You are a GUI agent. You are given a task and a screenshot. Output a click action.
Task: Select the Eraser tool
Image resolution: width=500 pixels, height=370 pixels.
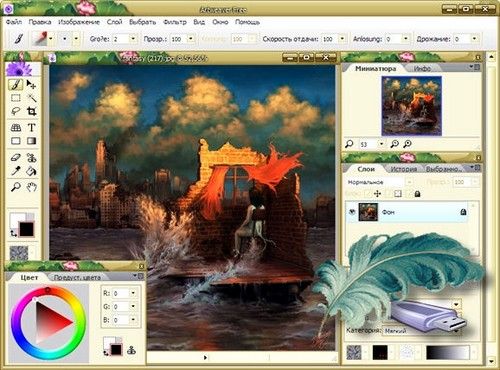(x=16, y=157)
